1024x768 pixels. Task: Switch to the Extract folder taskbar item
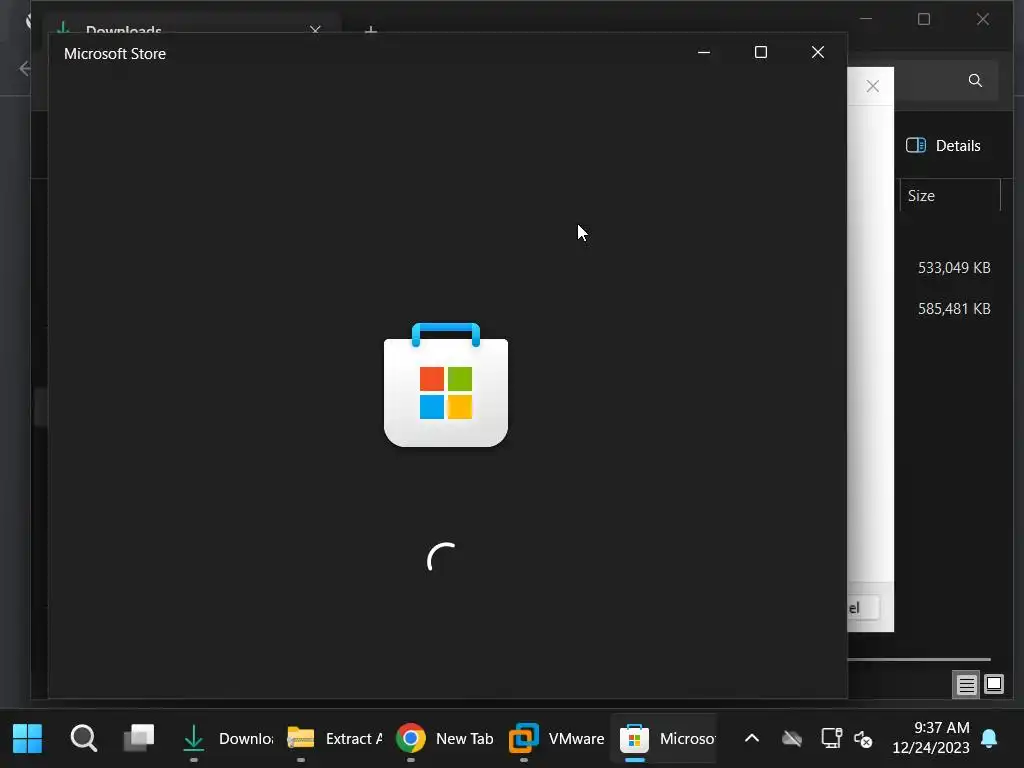click(x=334, y=739)
